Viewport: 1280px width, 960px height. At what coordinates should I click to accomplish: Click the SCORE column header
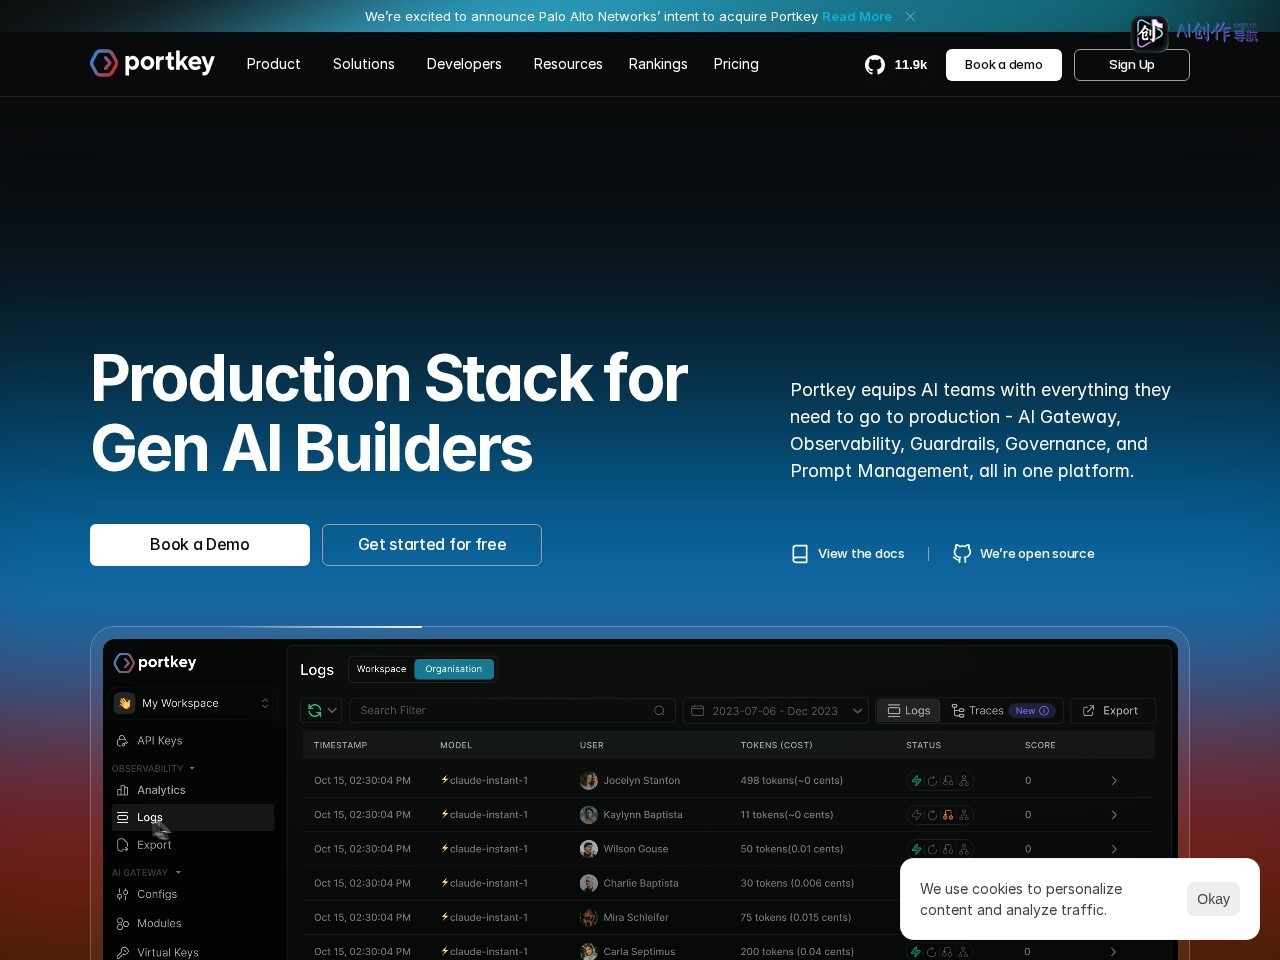pos(1040,745)
